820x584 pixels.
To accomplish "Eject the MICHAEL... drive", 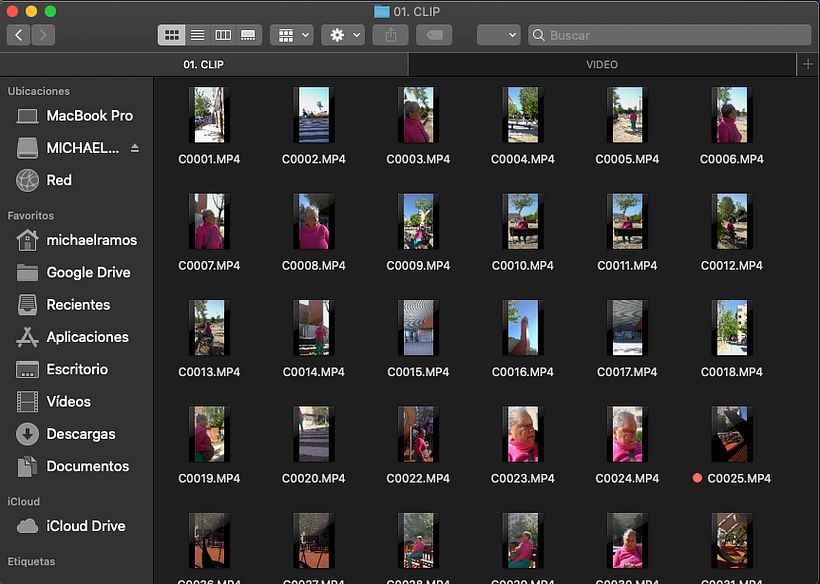I will [x=135, y=148].
